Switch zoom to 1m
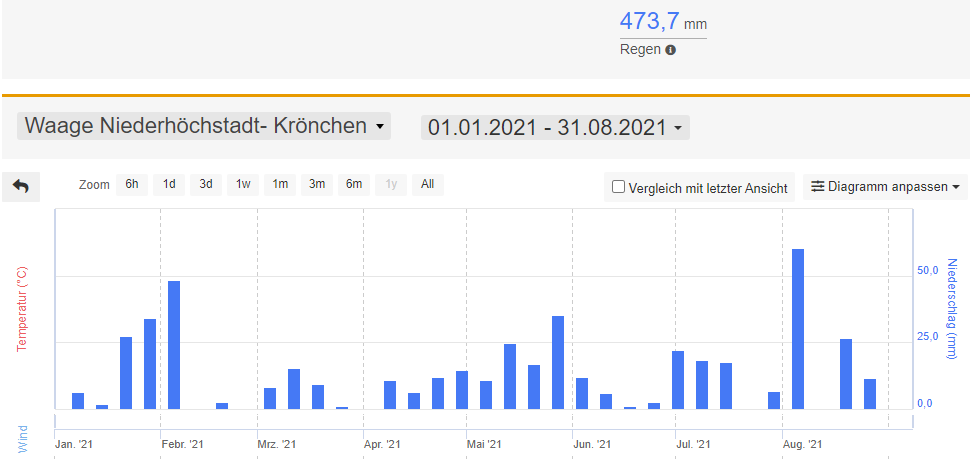 tap(280, 184)
